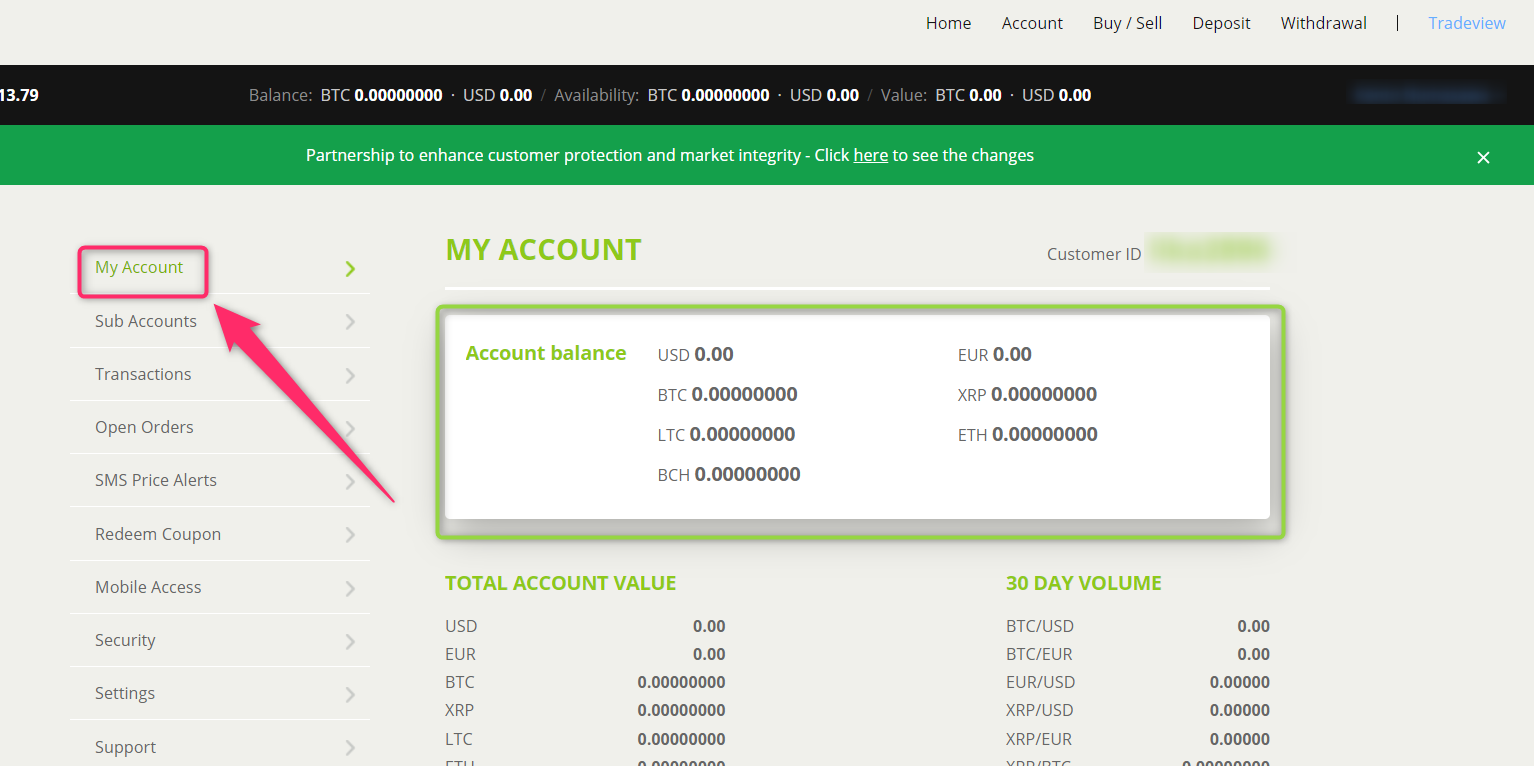Go to Buy / Sell in top menu
The width and height of the screenshot is (1534, 766).
pos(1127,23)
